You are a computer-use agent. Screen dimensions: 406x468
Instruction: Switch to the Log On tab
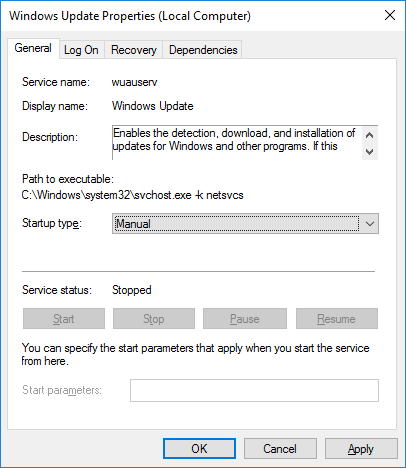click(x=81, y=50)
